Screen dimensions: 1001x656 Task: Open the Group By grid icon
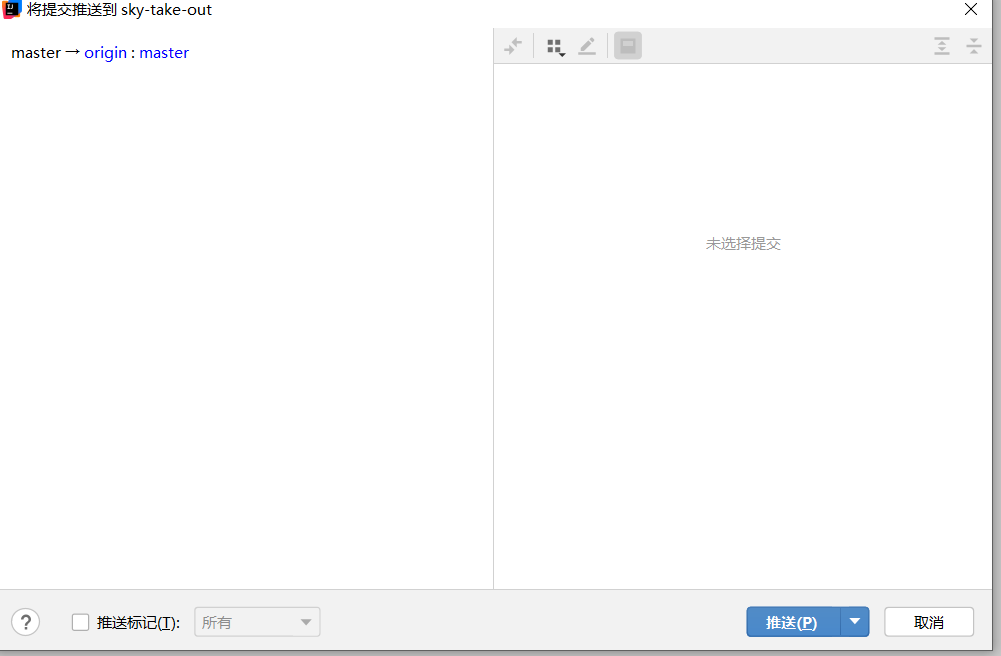(x=555, y=47)
